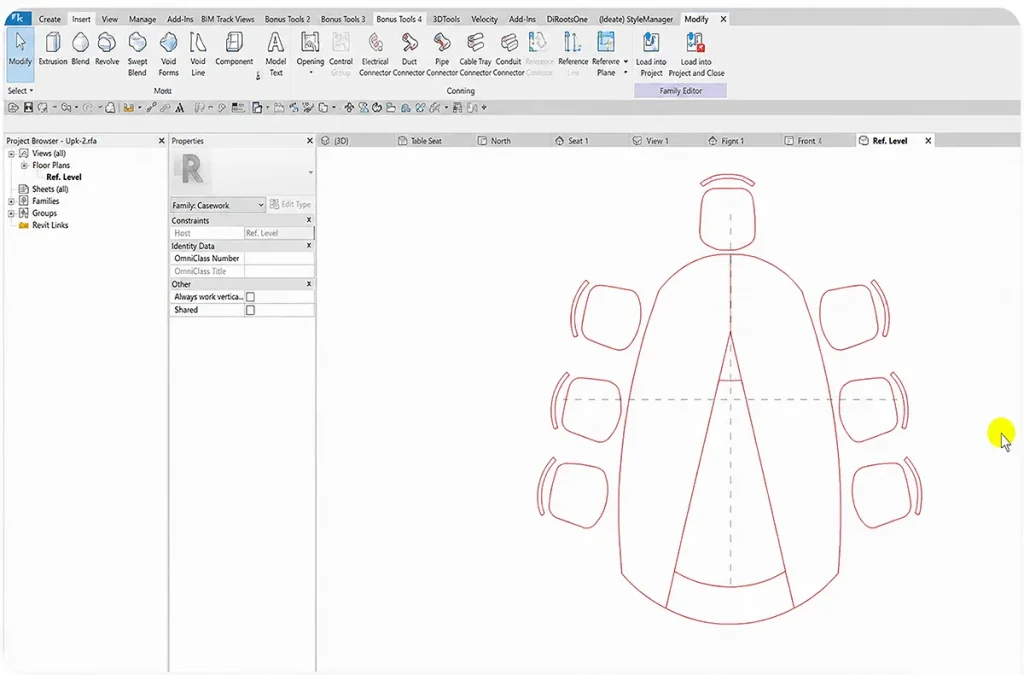Click Load into Project

[651, 54]
